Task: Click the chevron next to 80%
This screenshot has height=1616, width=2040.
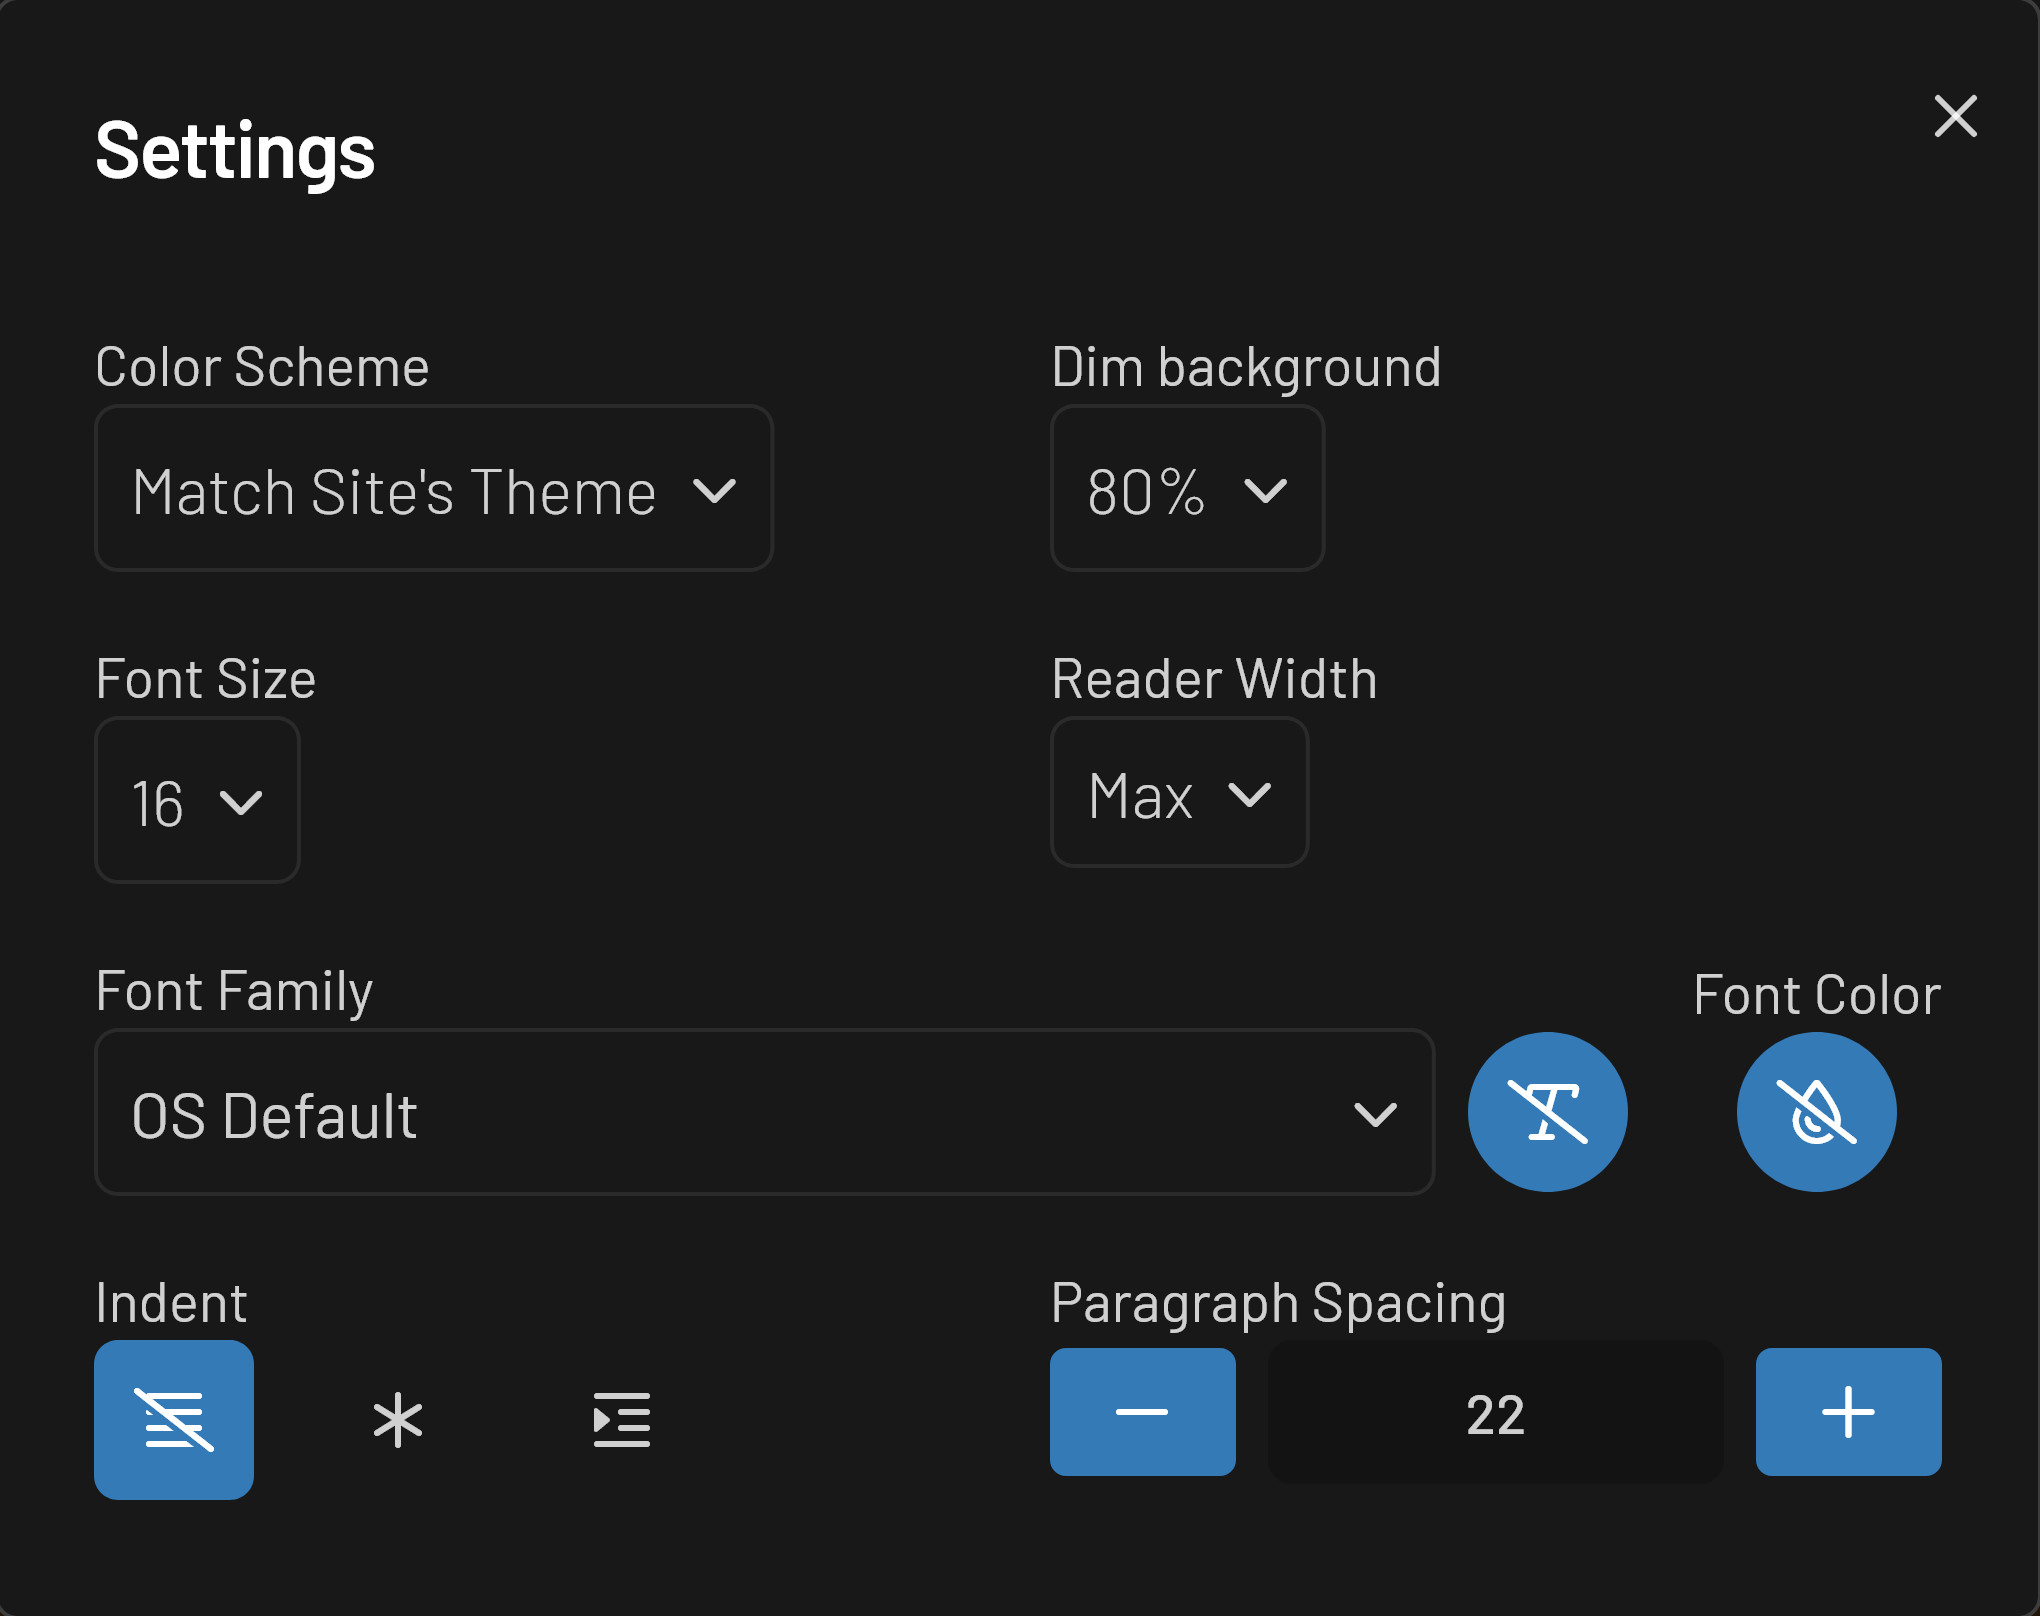Action: (1265, 491)
